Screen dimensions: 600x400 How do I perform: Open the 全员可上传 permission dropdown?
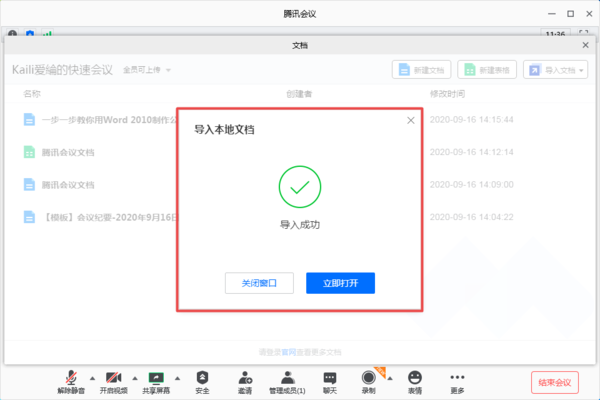tap(147, 70)
